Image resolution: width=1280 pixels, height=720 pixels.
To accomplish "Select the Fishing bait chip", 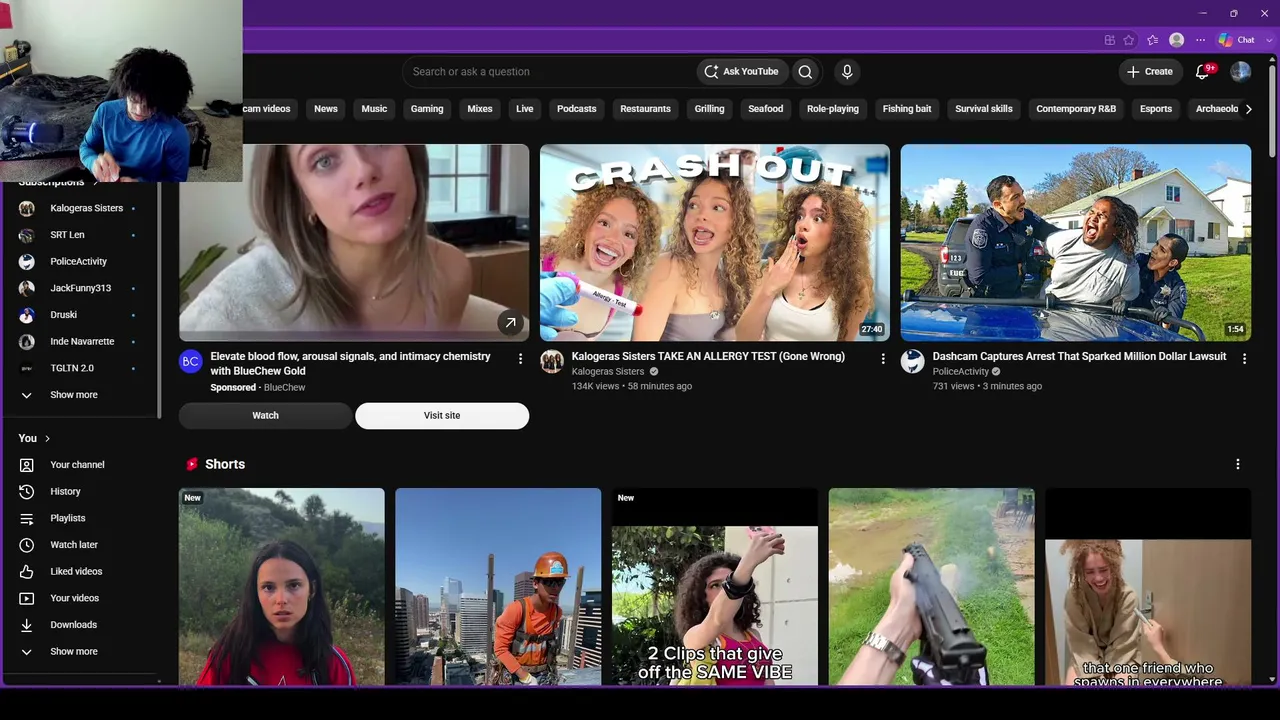I will point(907,109).
